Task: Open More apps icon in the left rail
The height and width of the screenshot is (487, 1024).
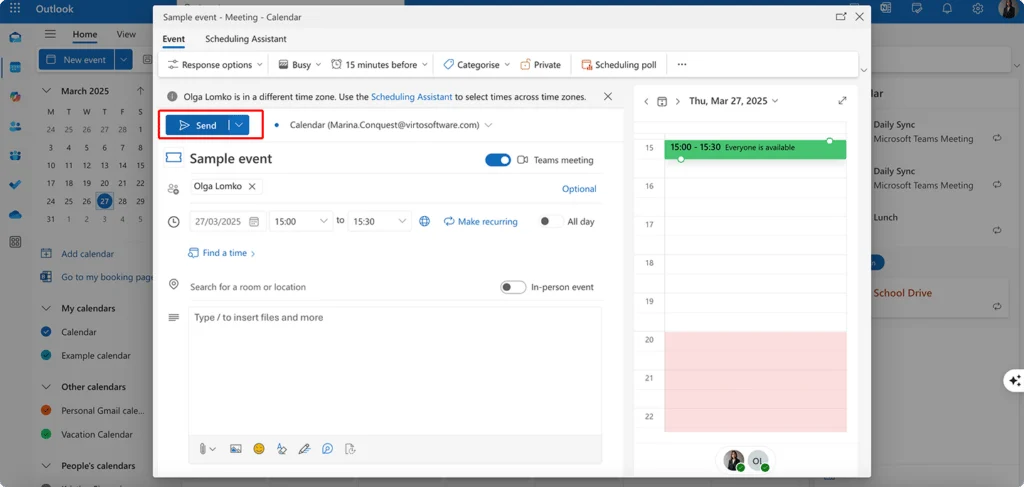Action: click(x=15, y=242)
